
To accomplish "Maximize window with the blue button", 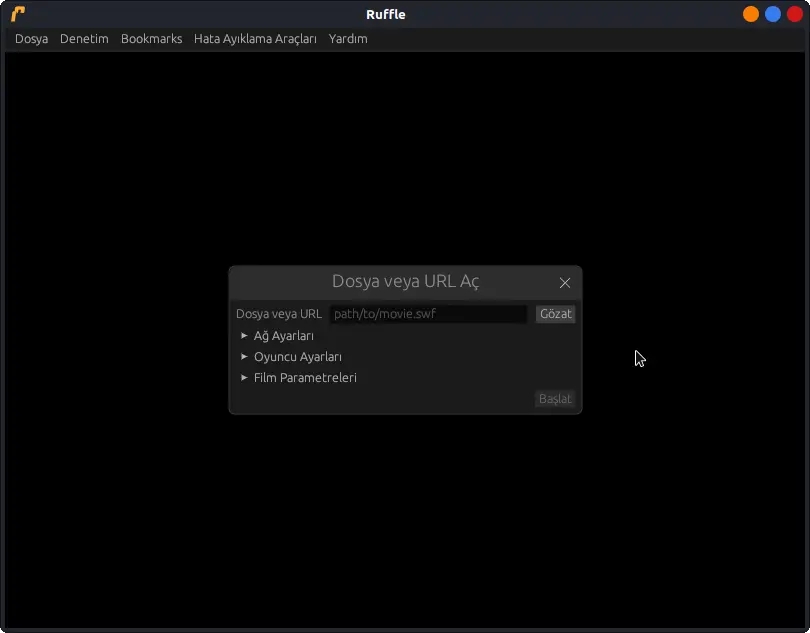I will coord(773,14).
